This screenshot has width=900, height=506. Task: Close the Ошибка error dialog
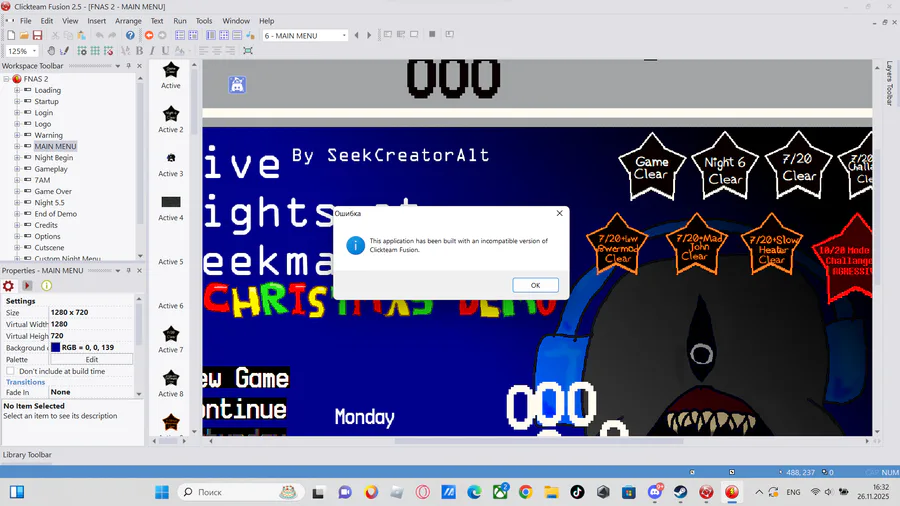coord(559,213)
